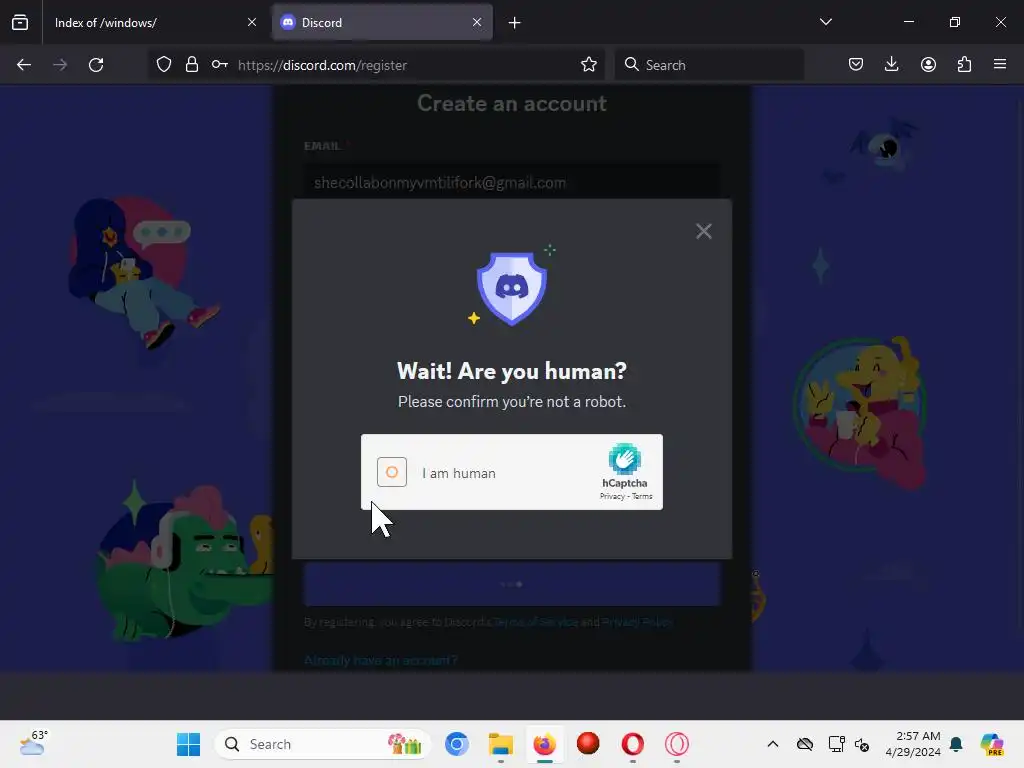
Task: Open a new browser tab
Action: tap(515, 23)
